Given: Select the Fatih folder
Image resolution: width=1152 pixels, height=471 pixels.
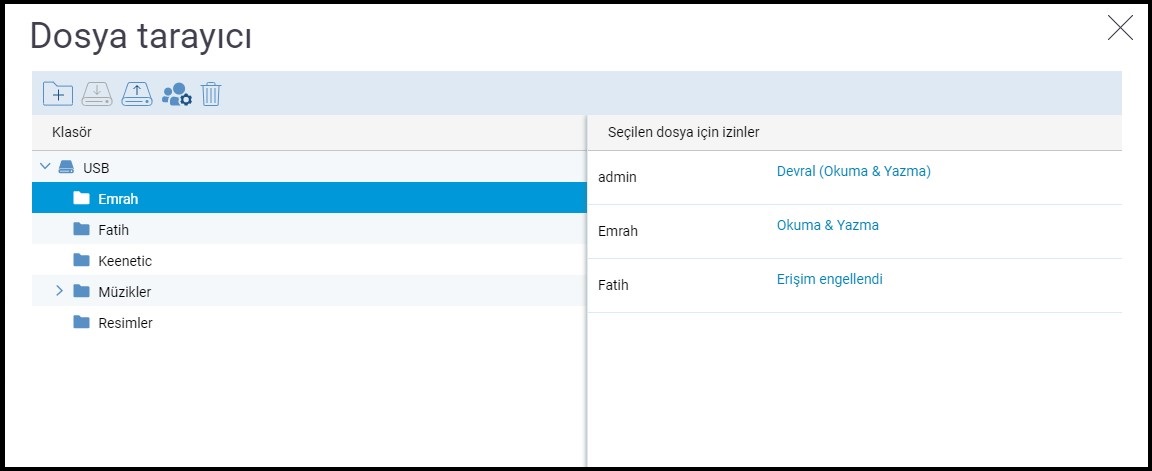Looking at the screenshot, I should pos(115,229).
